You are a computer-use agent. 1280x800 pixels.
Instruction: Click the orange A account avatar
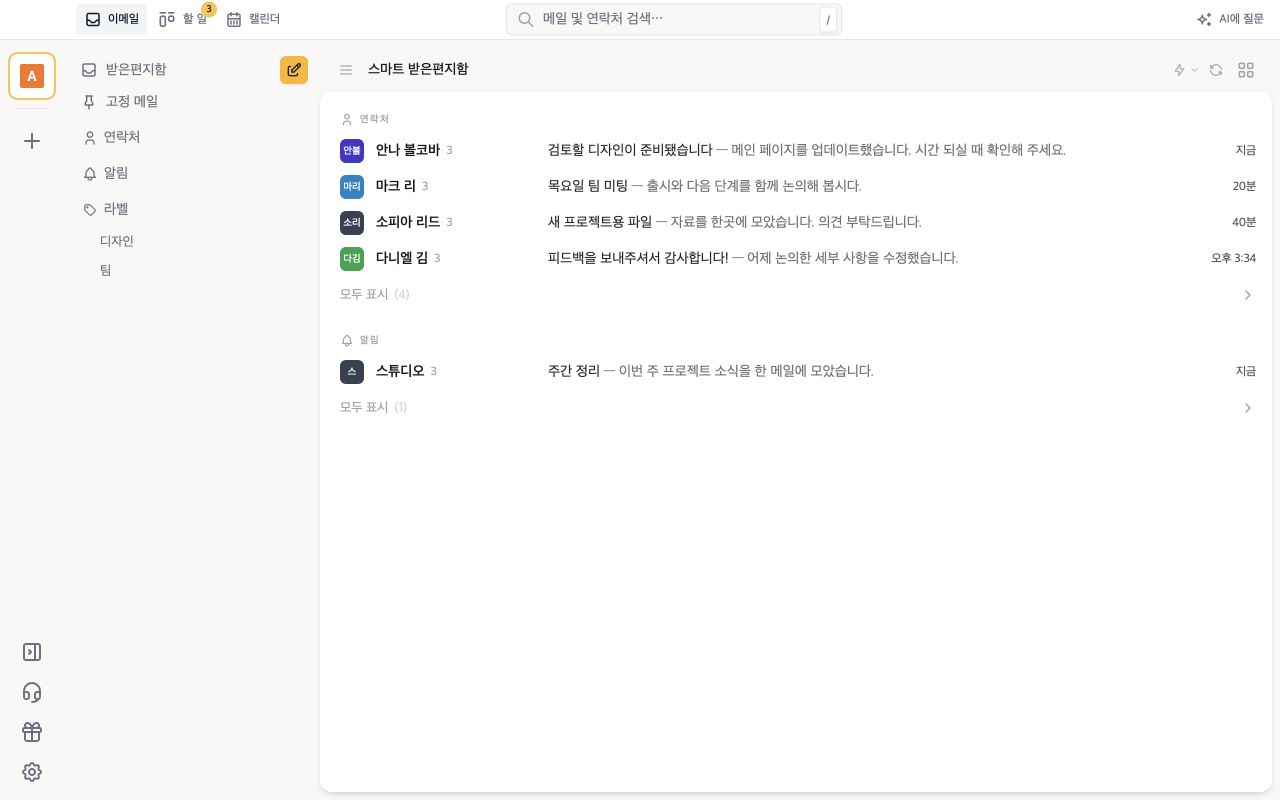point(32,76)
